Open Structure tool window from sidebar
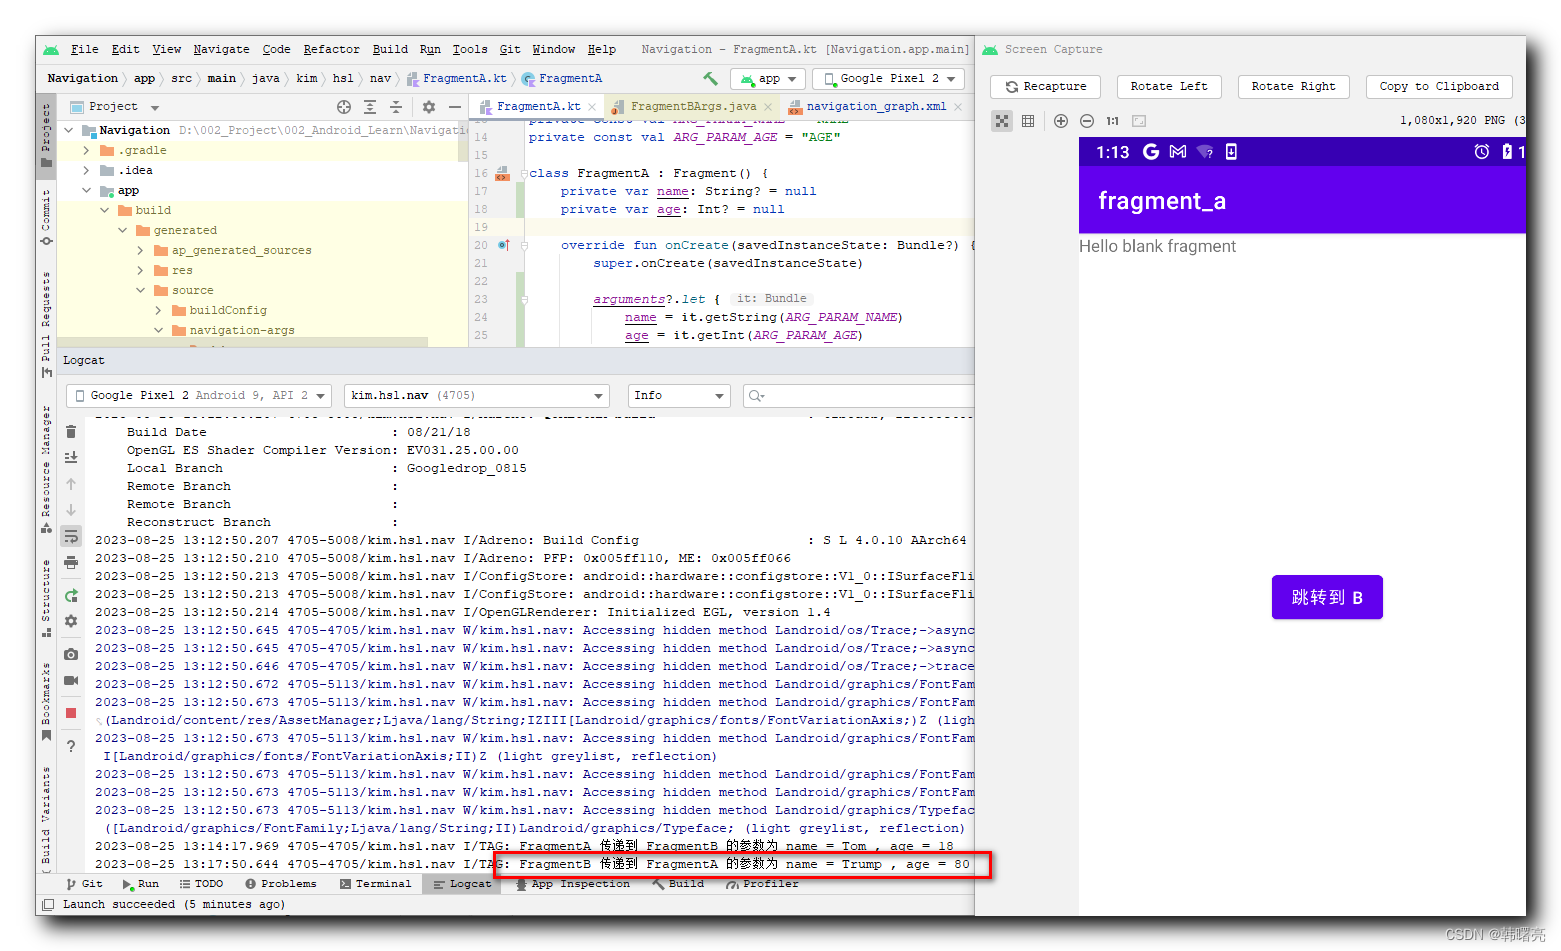 pos(46,598)
